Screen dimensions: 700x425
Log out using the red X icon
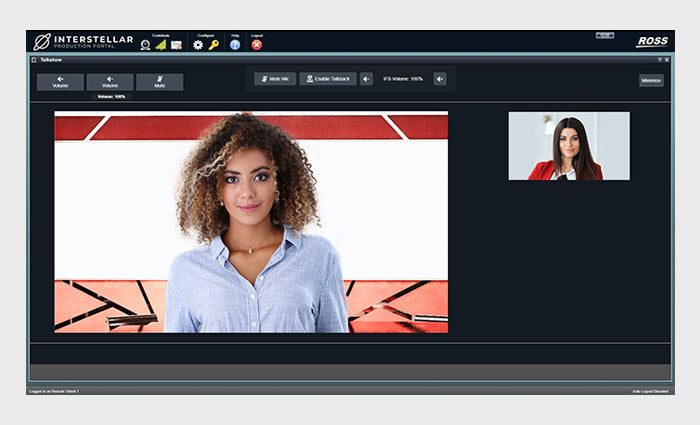coord(257,44)
